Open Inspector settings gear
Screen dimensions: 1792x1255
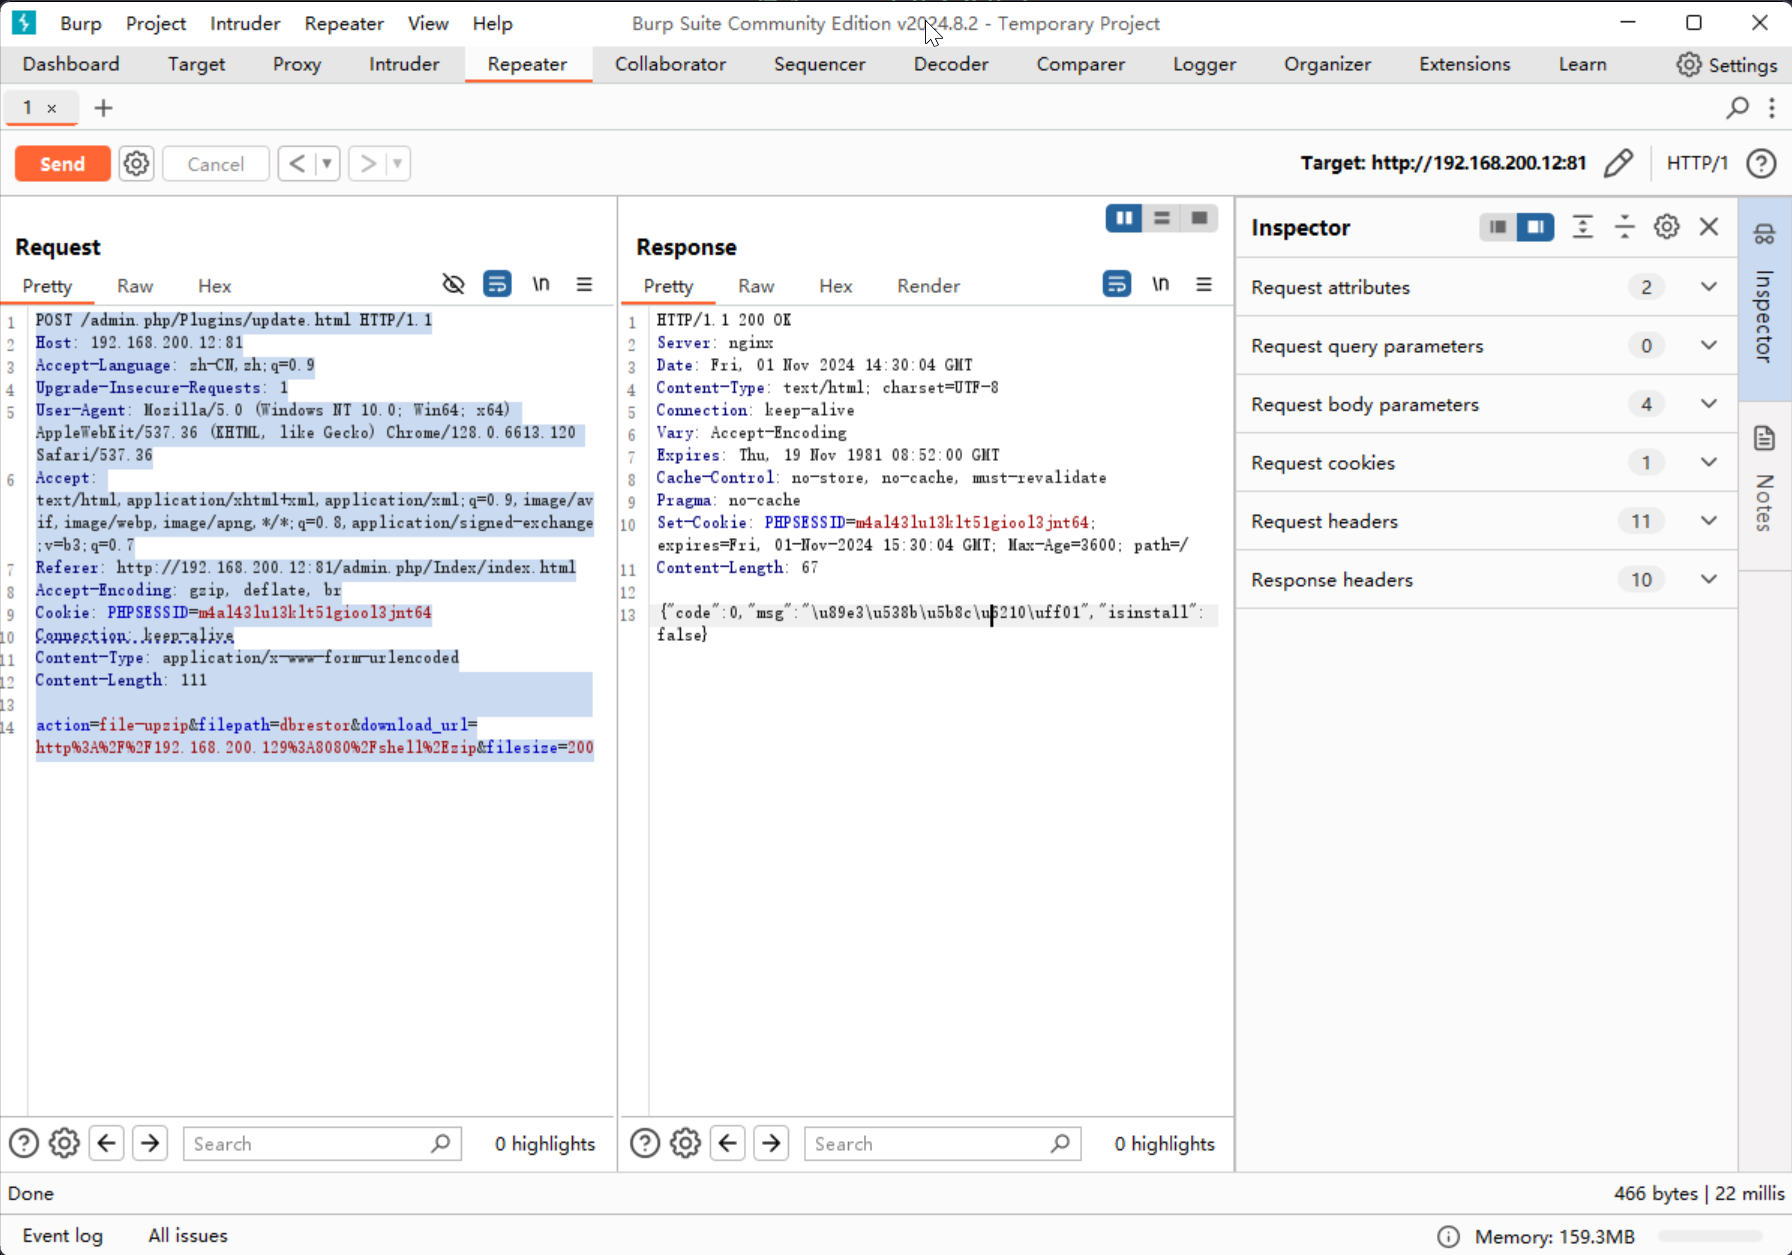coord(1666,227)
